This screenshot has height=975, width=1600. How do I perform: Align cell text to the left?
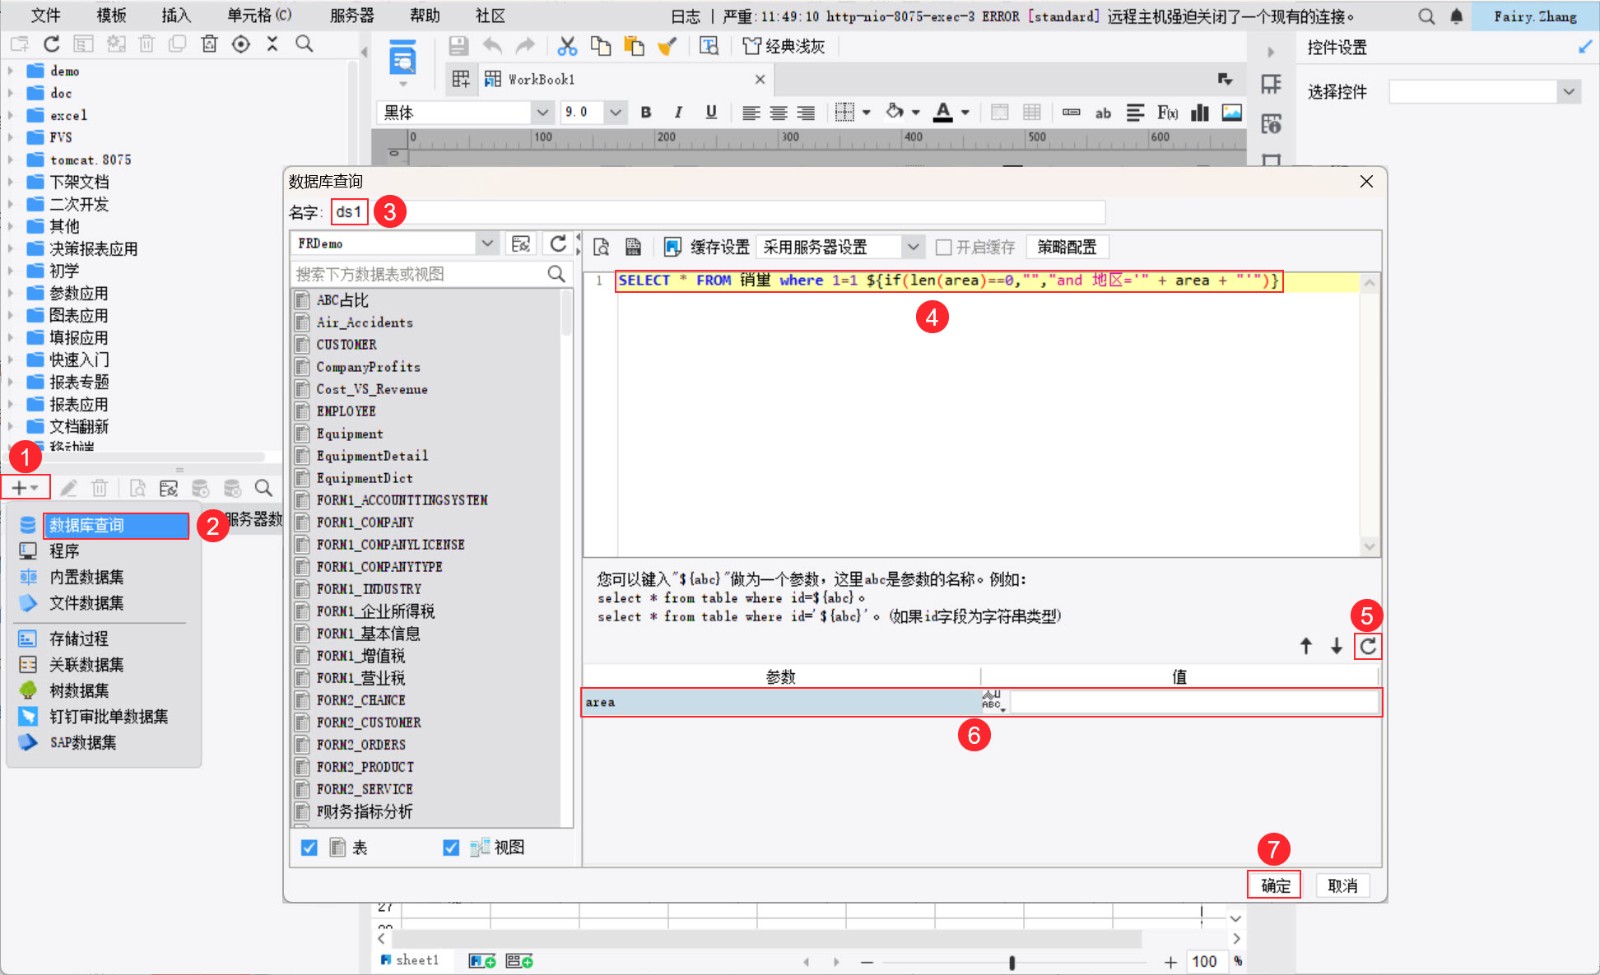point(751,113)
